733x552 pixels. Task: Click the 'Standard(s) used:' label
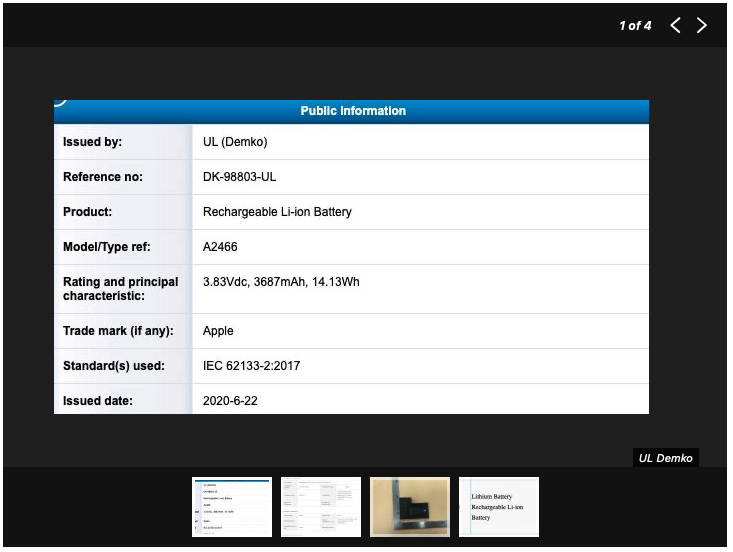coord(114,366)
